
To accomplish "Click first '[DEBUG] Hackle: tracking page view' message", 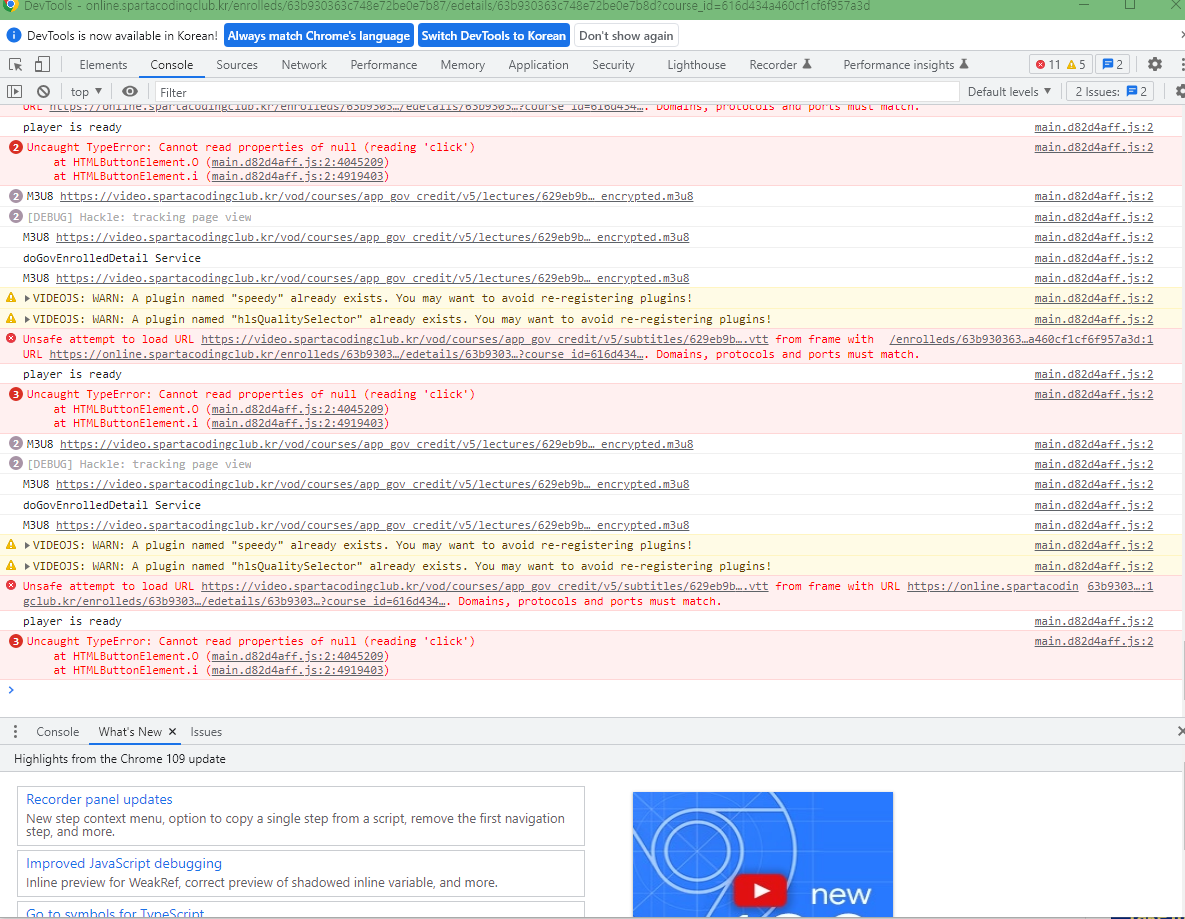I will 139,217.
